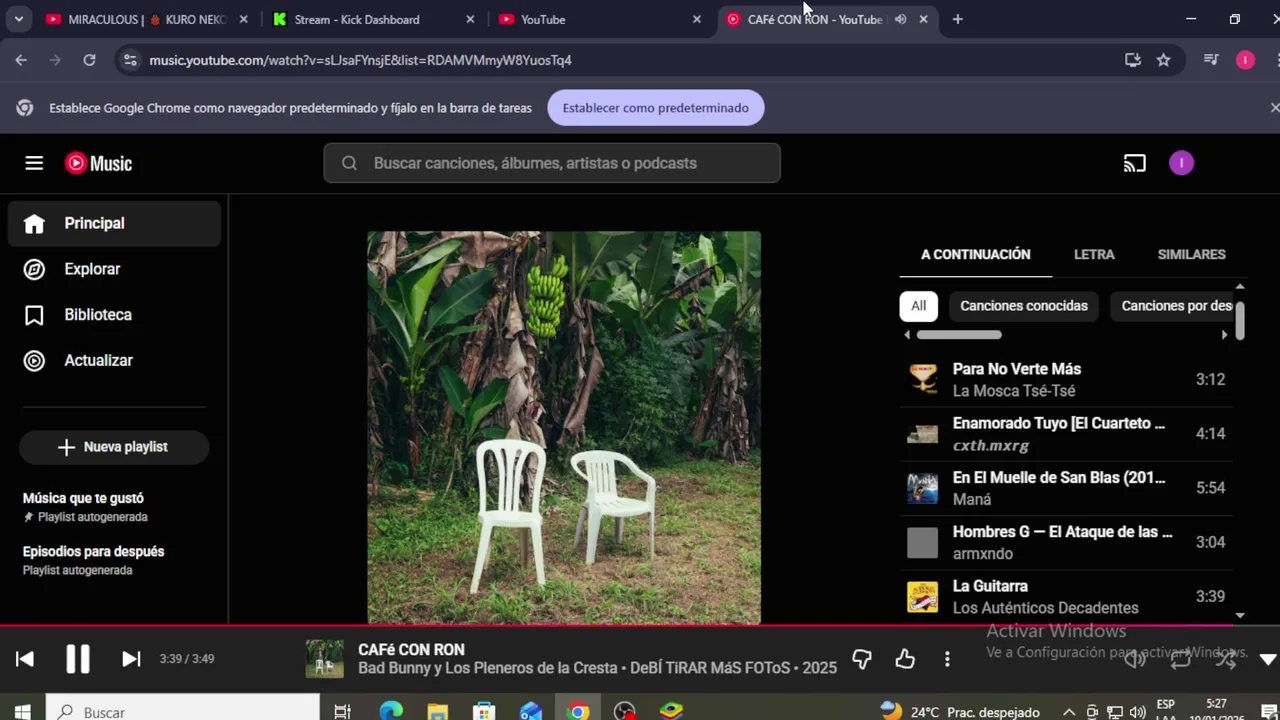Click the now-playing album thumbnail in player bar
The image size is (1280, 720).
(324, 659)
